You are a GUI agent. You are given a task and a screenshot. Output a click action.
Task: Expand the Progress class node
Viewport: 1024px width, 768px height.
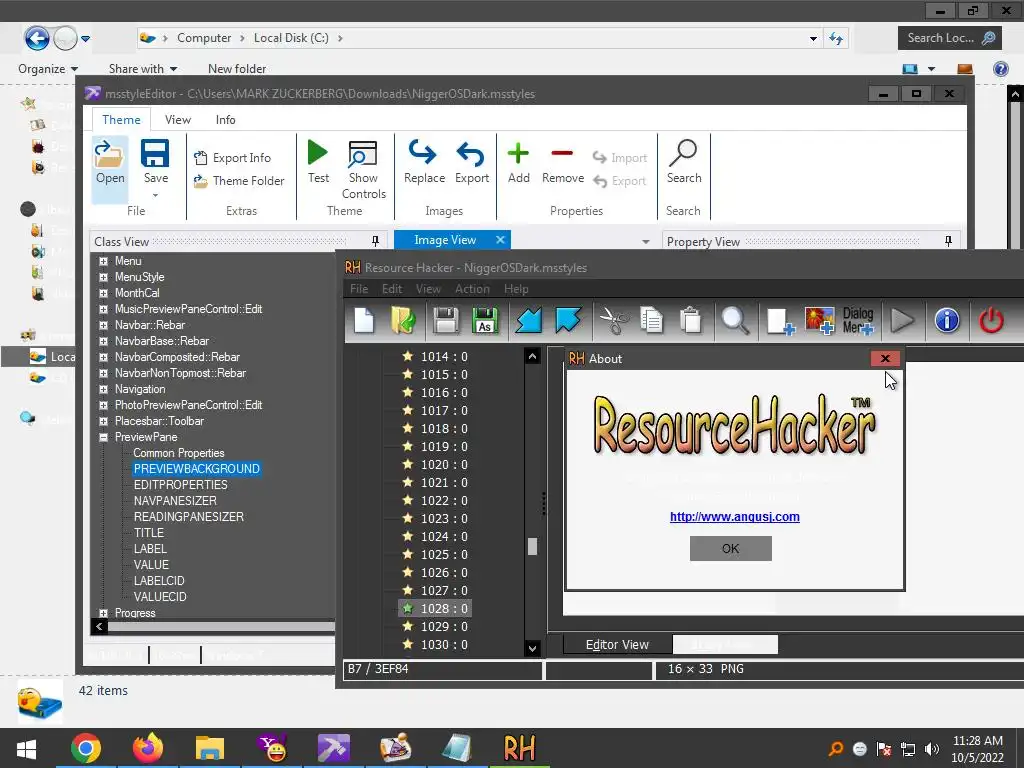[103, 613]
